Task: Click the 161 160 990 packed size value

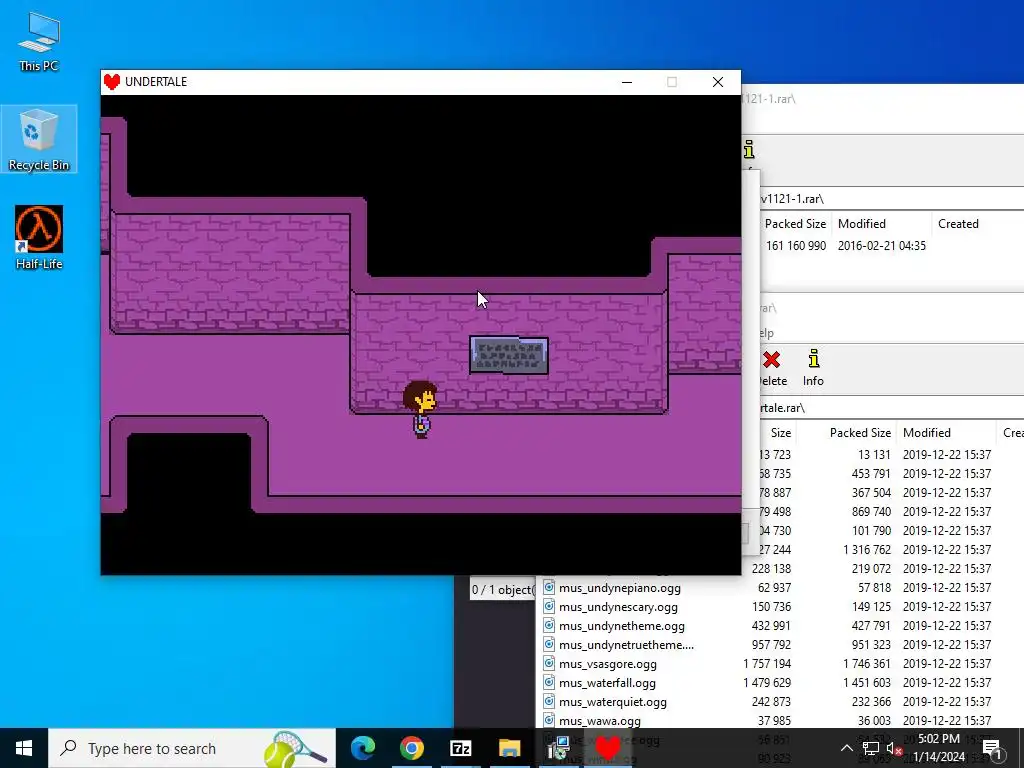Action: 796,246
